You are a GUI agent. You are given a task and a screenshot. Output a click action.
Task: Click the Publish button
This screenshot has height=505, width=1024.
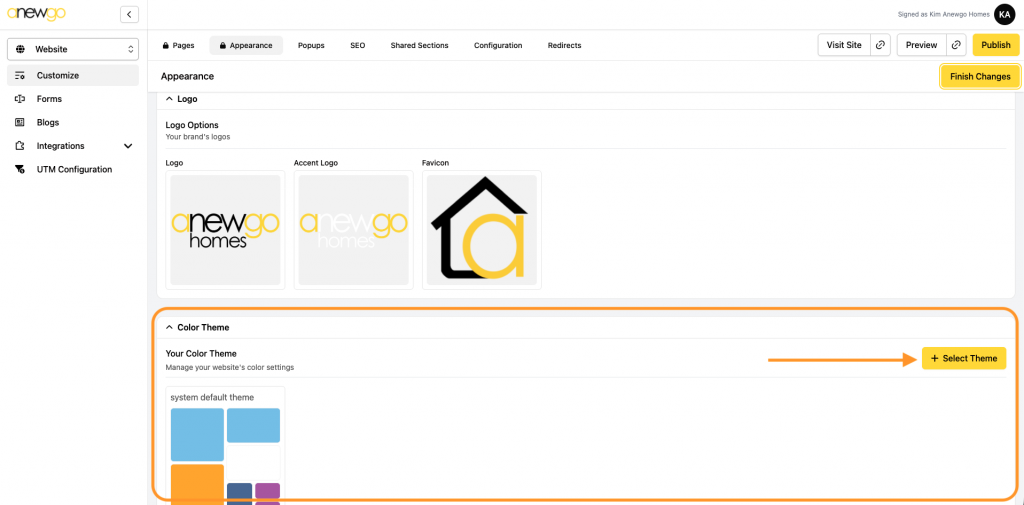[x=995, y=45]
